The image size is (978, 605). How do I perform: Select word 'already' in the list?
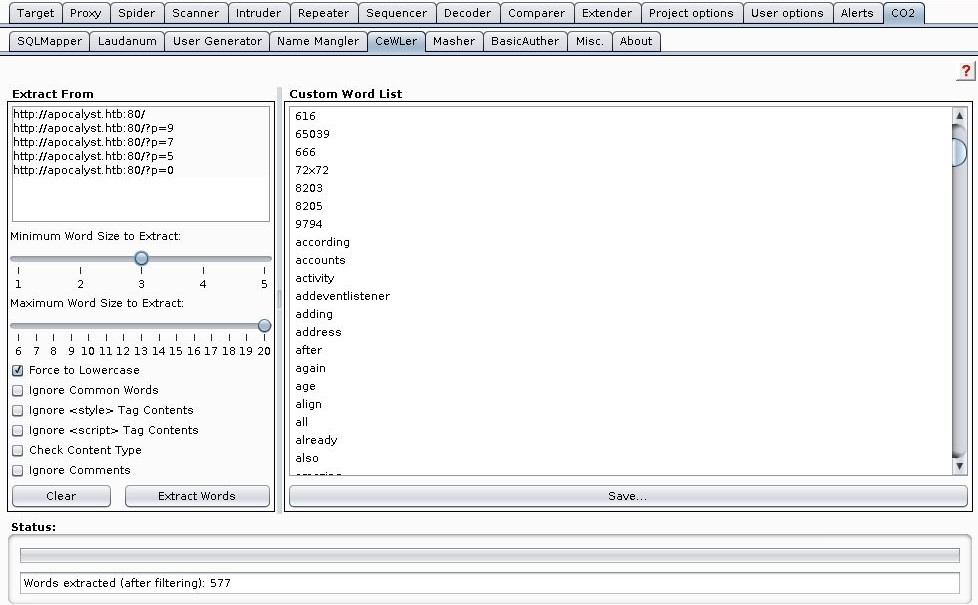(x=316, y=440)
